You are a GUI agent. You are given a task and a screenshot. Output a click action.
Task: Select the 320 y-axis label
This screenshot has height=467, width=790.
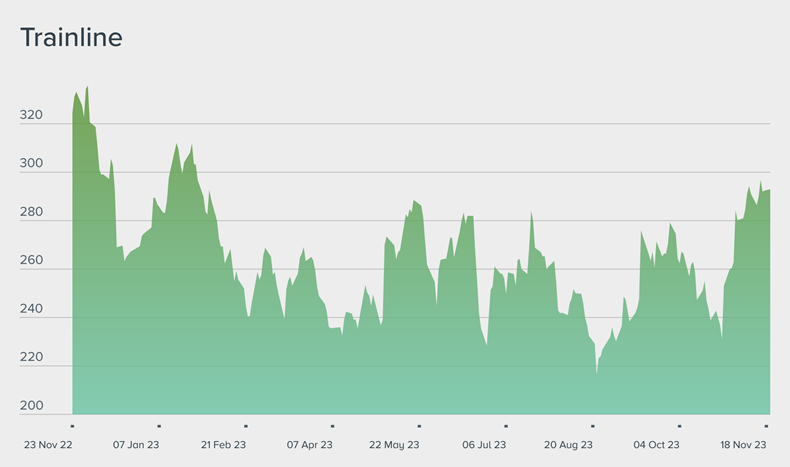(x=32, y=116)
